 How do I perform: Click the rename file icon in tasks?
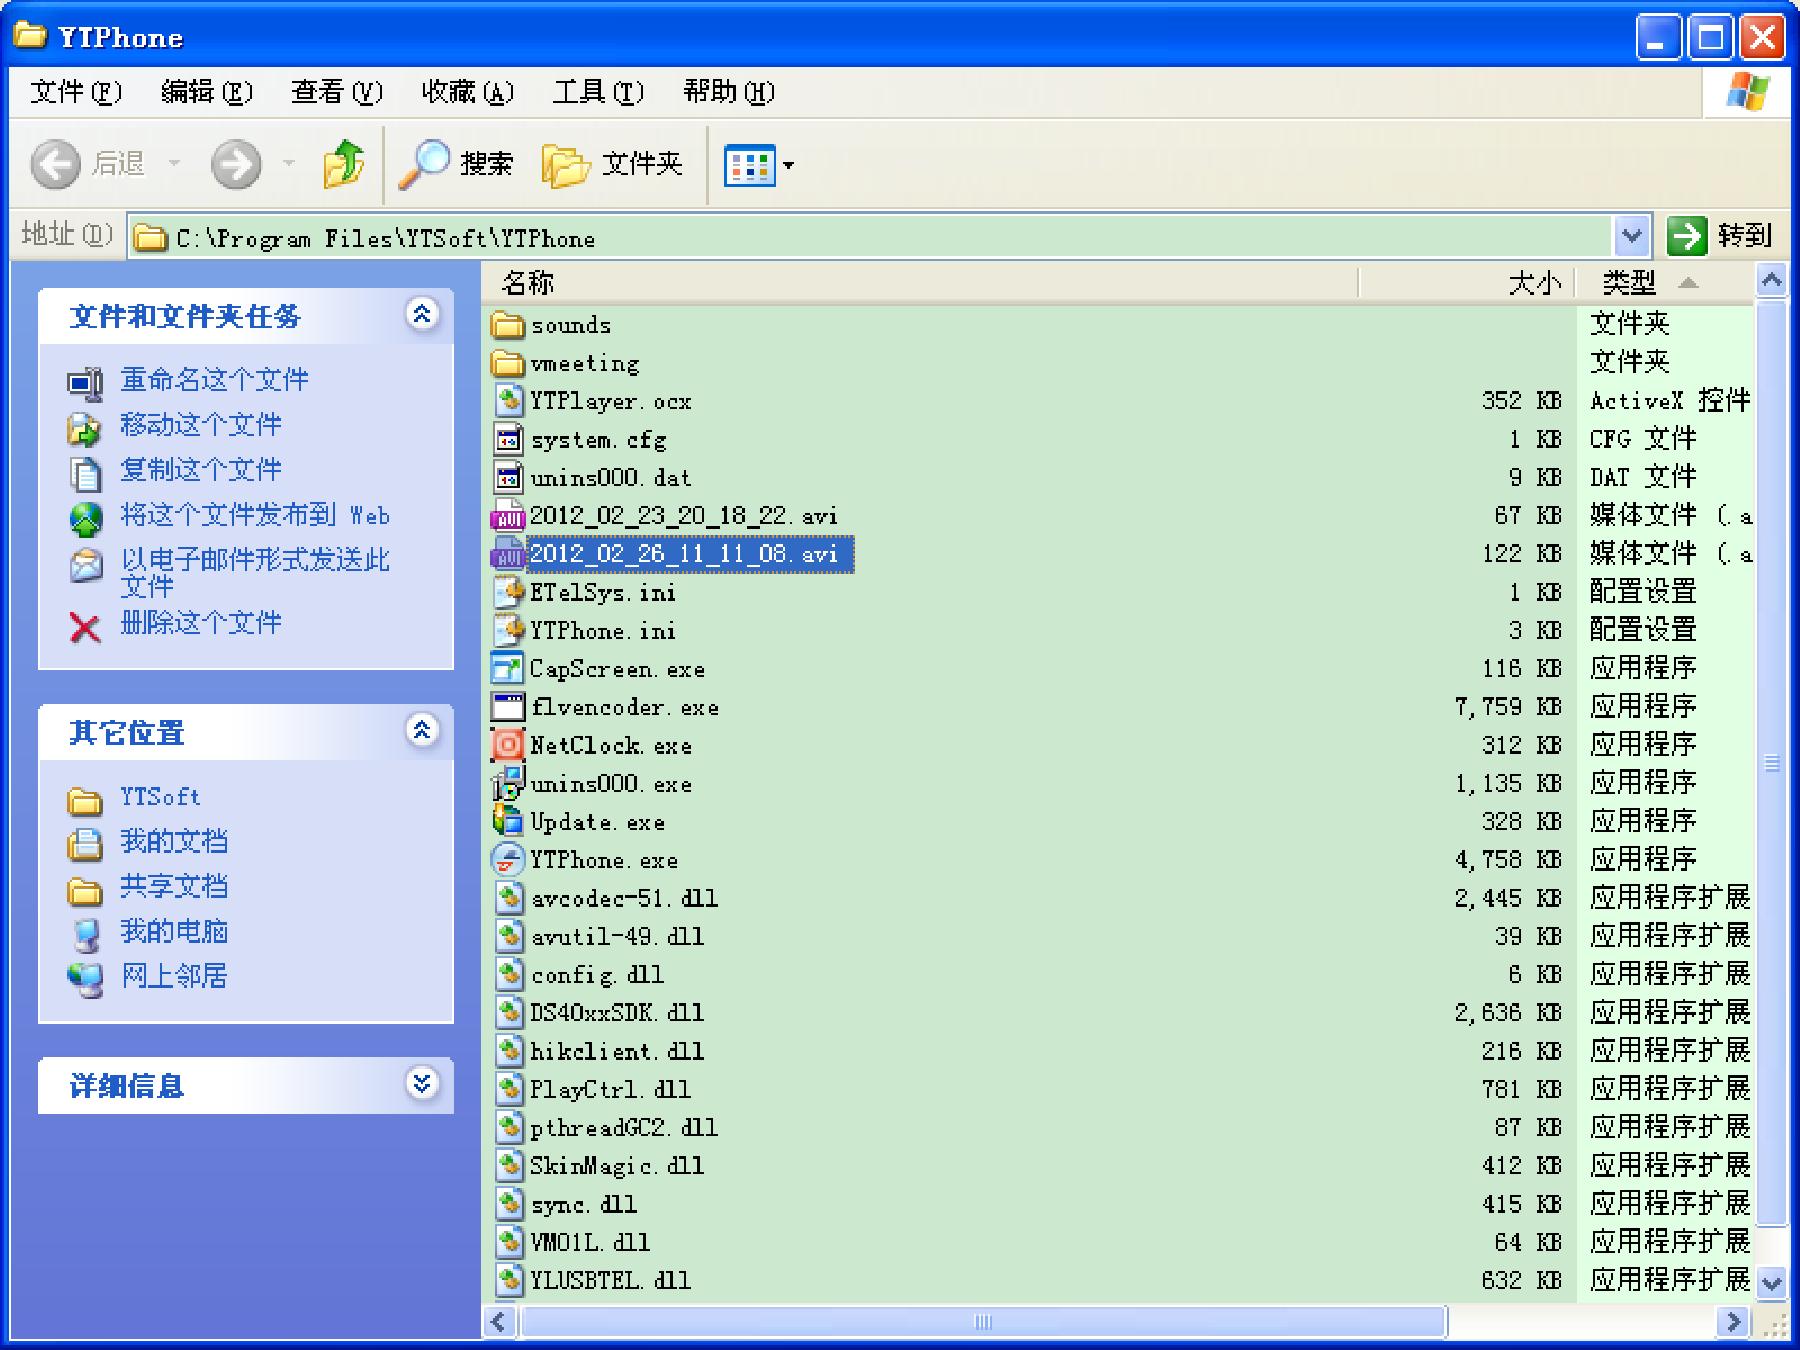click(85, 383)
